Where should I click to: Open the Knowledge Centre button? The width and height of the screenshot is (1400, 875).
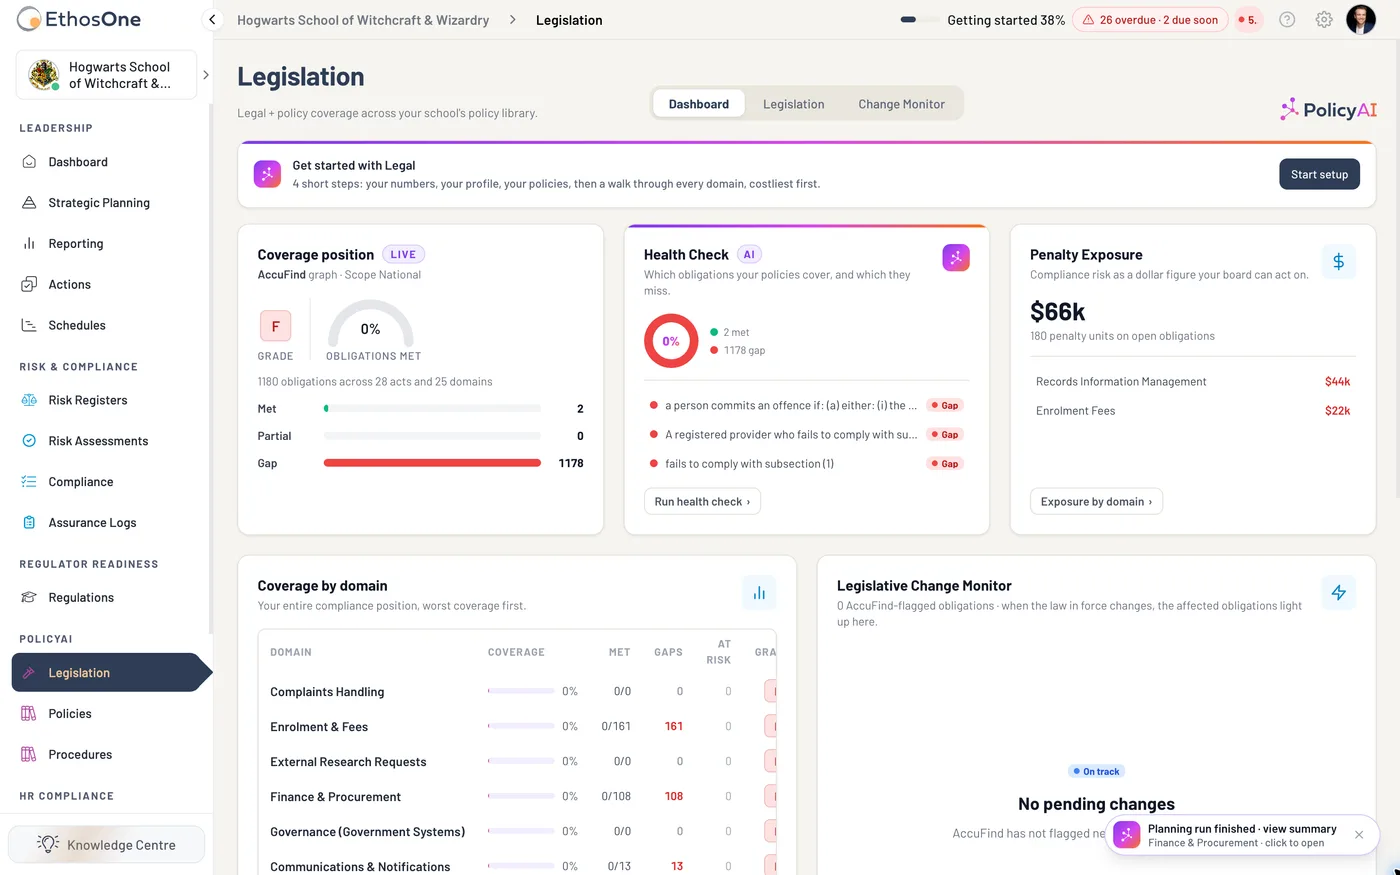tap(106, 845)
